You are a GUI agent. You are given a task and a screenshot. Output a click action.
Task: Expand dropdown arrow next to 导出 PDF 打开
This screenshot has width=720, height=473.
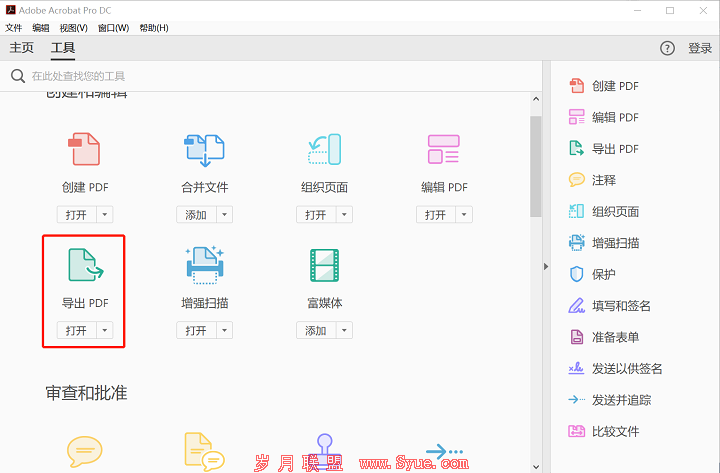(x=105, y=330)
